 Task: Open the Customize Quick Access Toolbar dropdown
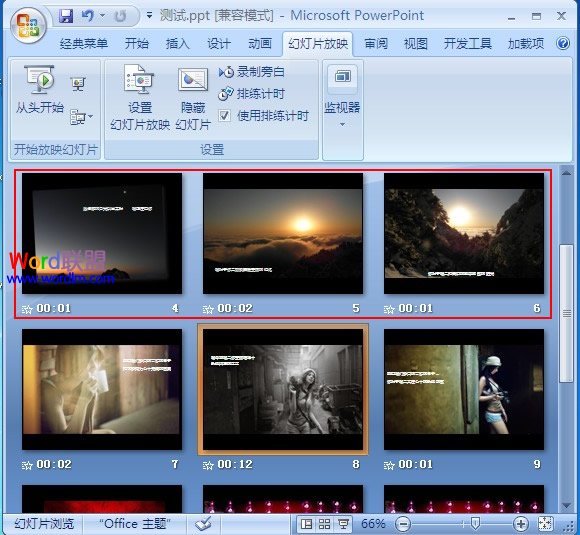coord(149,16)
